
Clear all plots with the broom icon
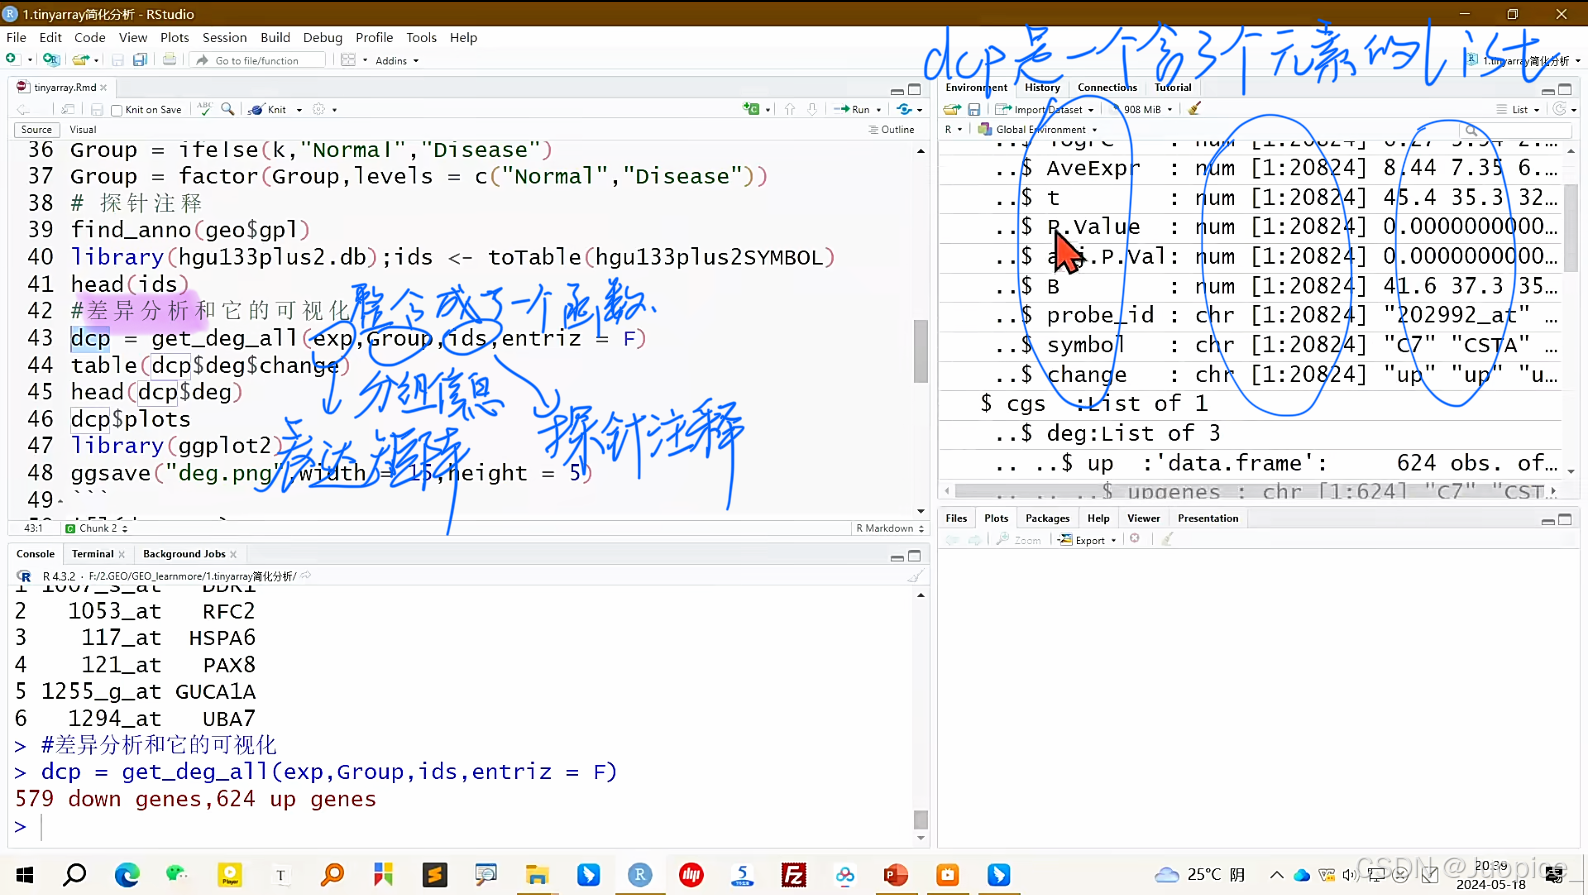click(x=1167, y=539)
